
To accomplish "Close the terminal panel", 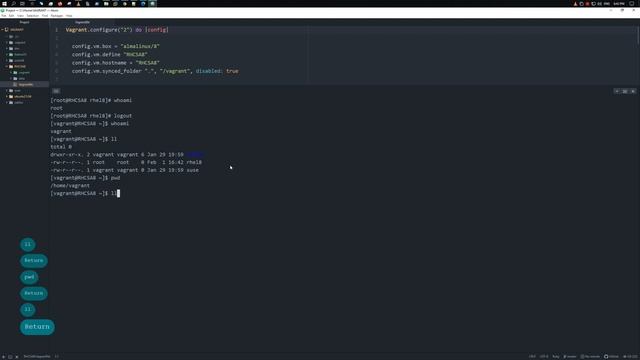I will point(633,91).
